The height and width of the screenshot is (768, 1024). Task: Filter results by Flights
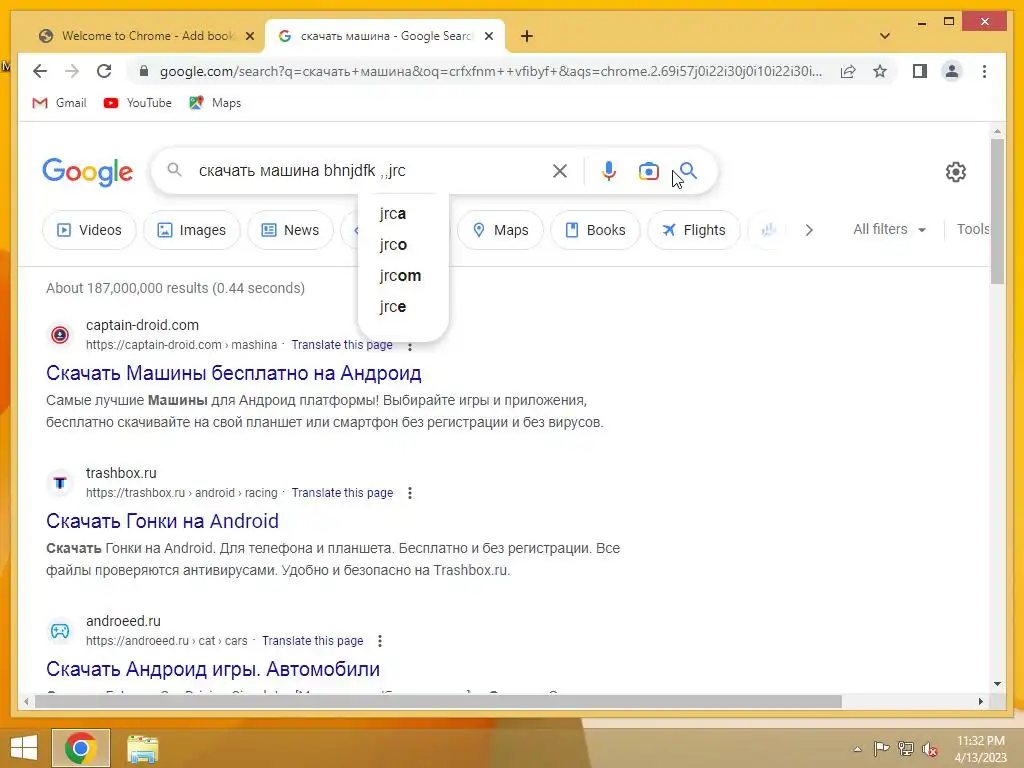[694, 230]
